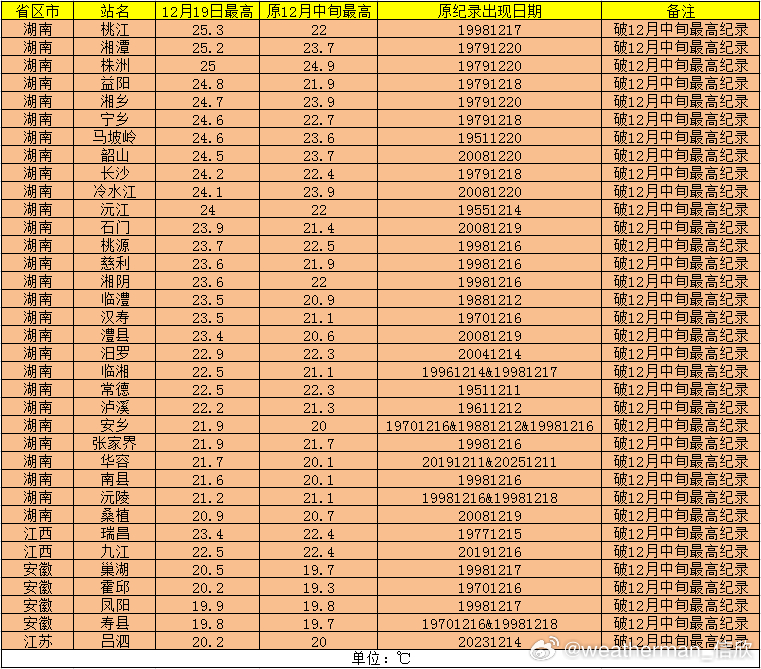Screen dimensions: 761x669
Task: Select station name 常德
Action: (115, 389)
